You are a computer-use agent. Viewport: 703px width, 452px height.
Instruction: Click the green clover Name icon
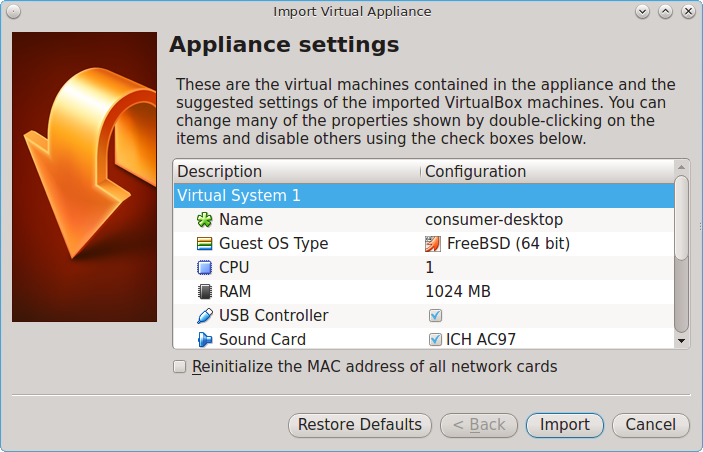click(204, 220)
